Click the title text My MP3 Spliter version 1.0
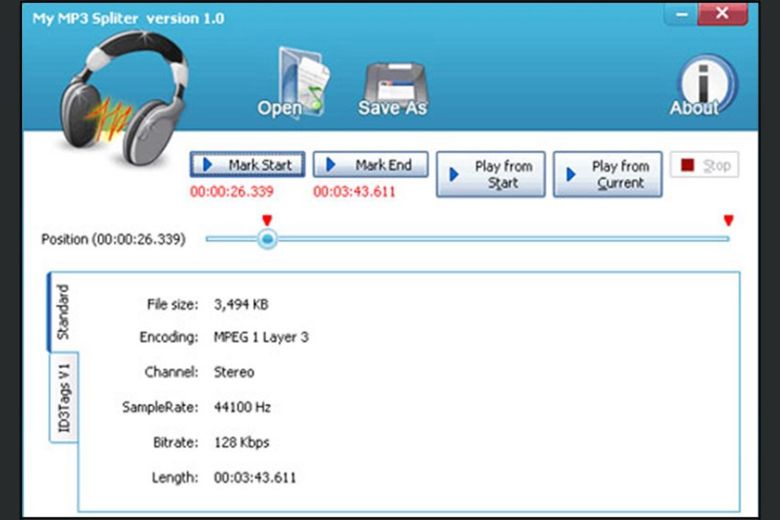Screen dimensions: 780x520 click(x=128, y=18)
